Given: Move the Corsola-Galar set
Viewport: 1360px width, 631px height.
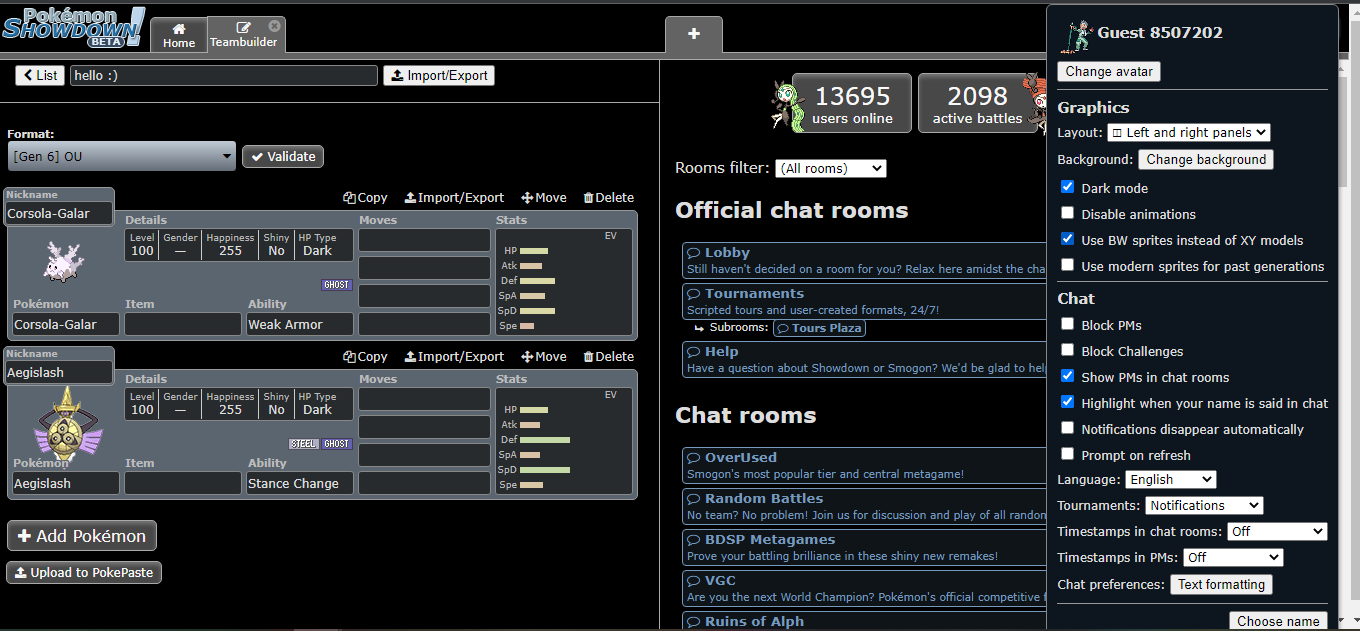Looking at the screenshot, I should click(544, 198).
